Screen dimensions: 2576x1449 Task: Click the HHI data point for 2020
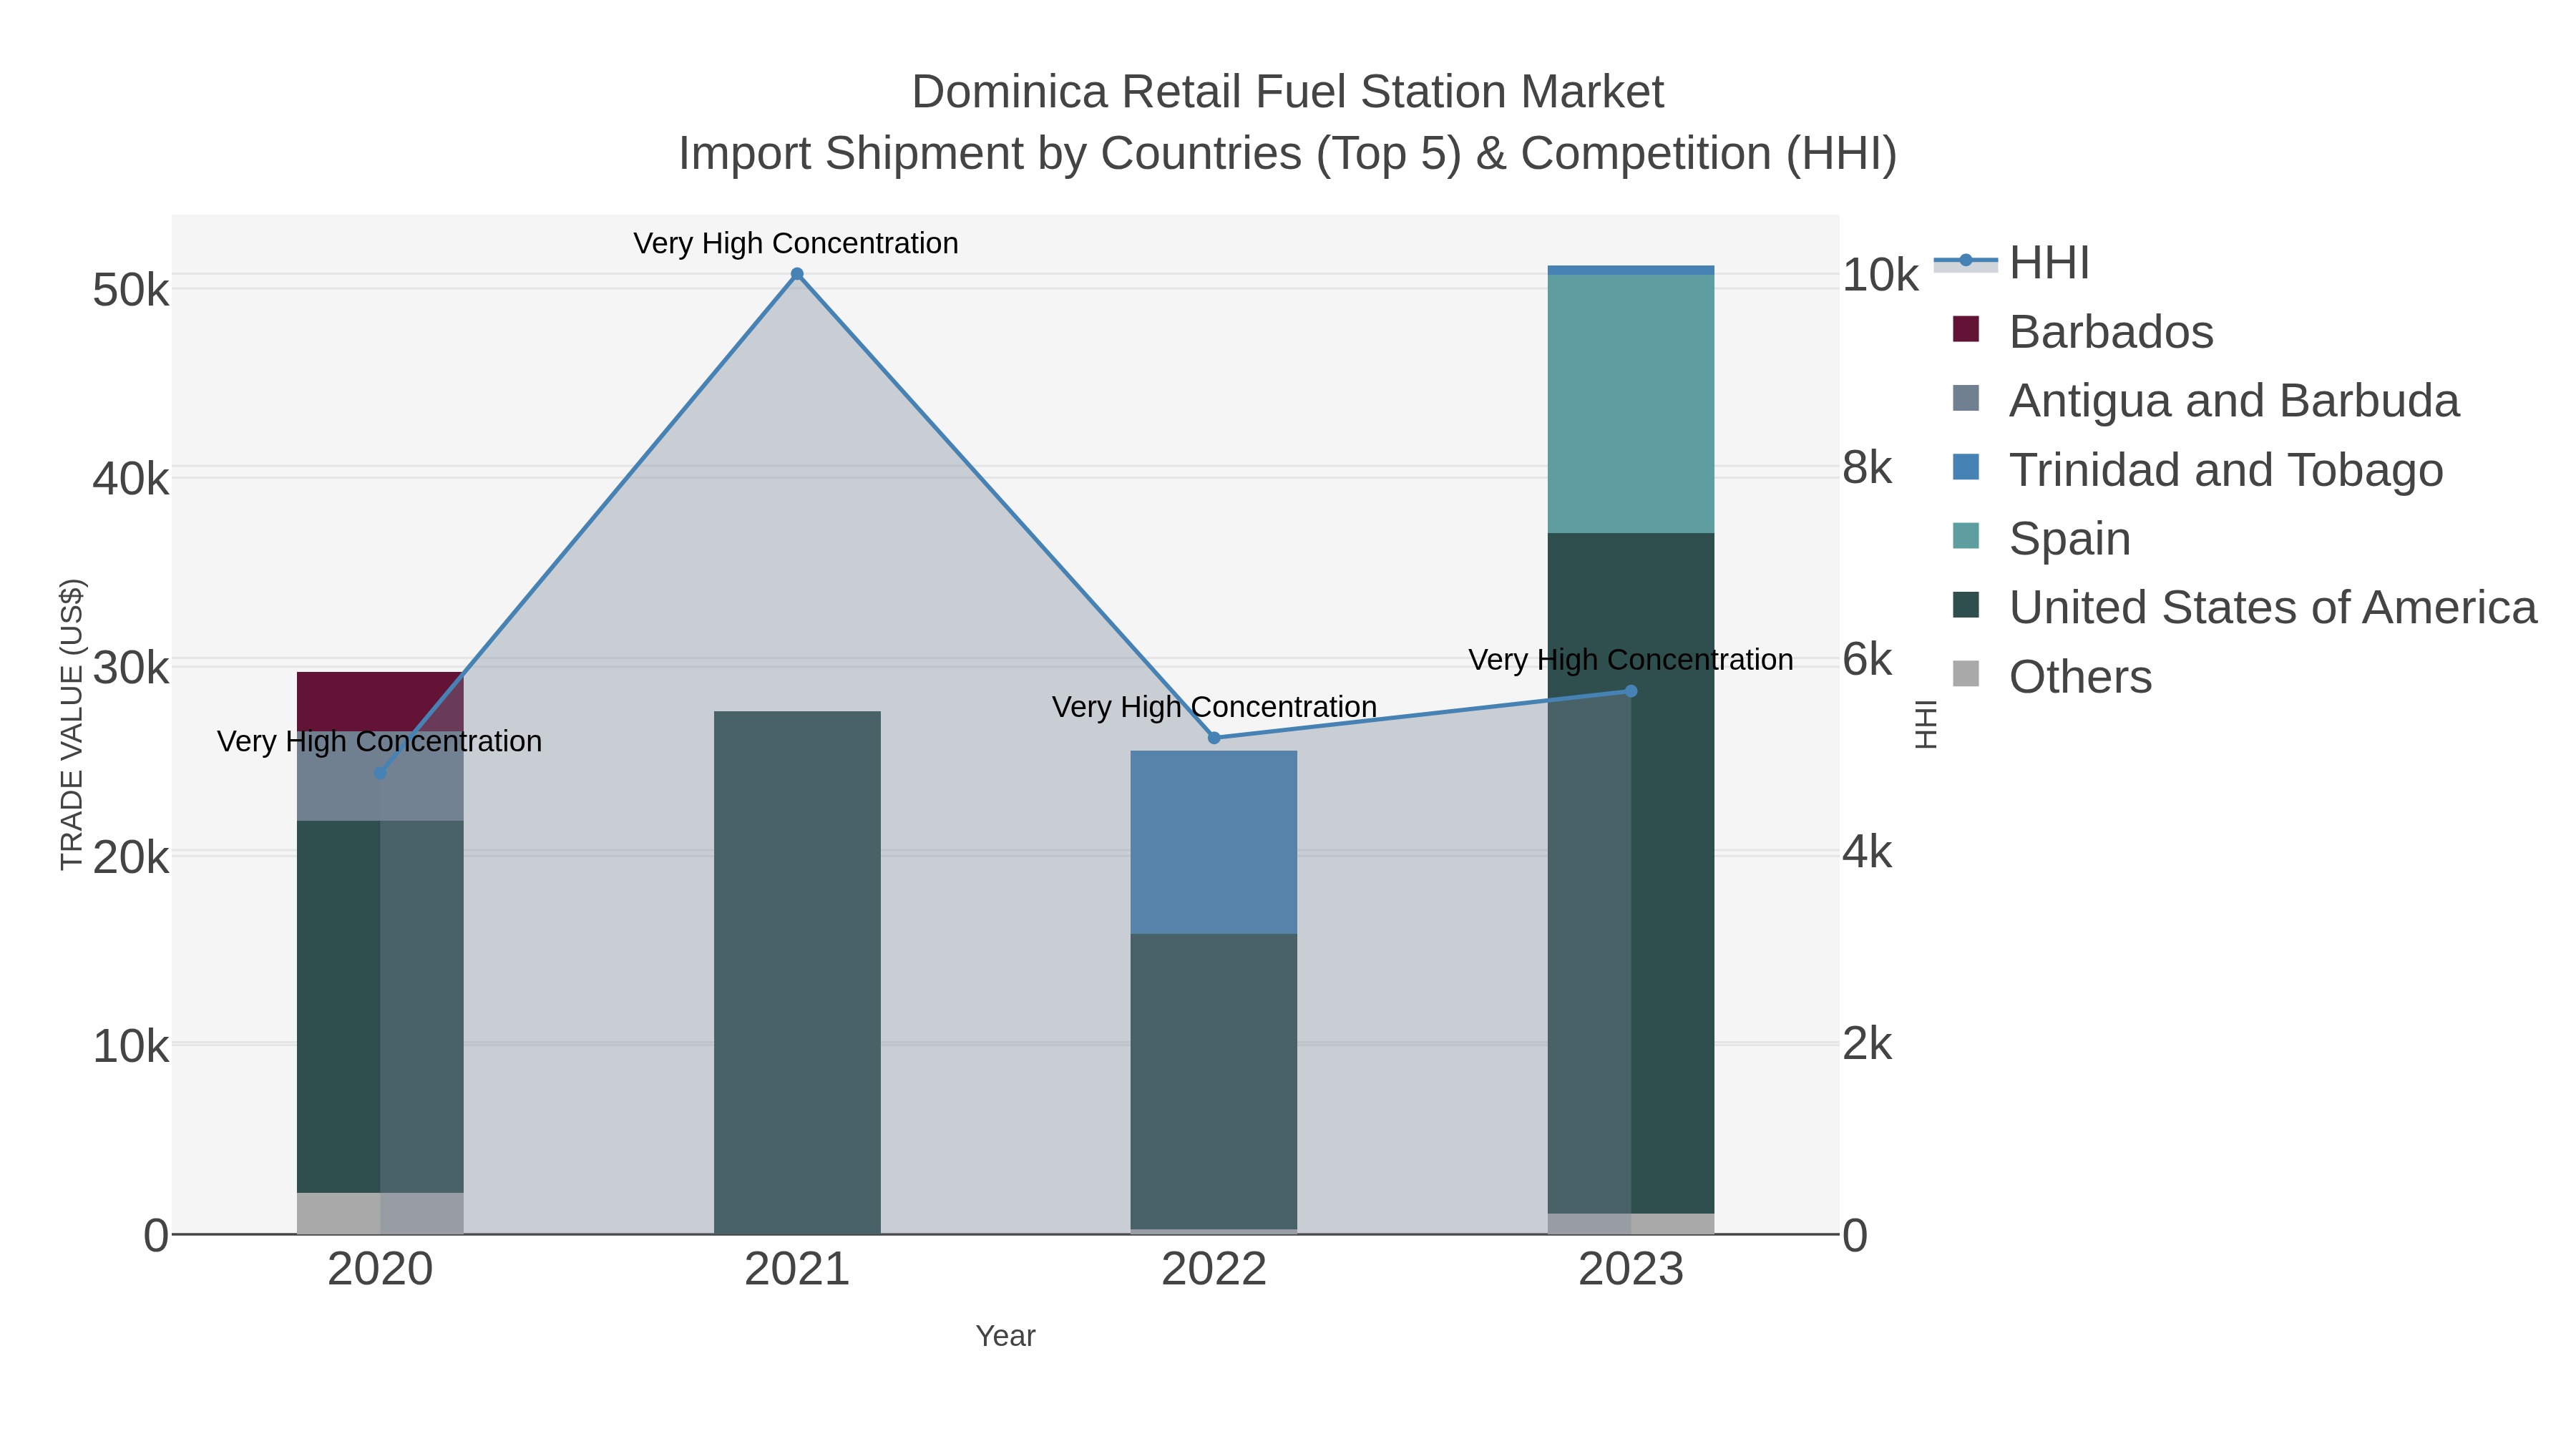380,773
